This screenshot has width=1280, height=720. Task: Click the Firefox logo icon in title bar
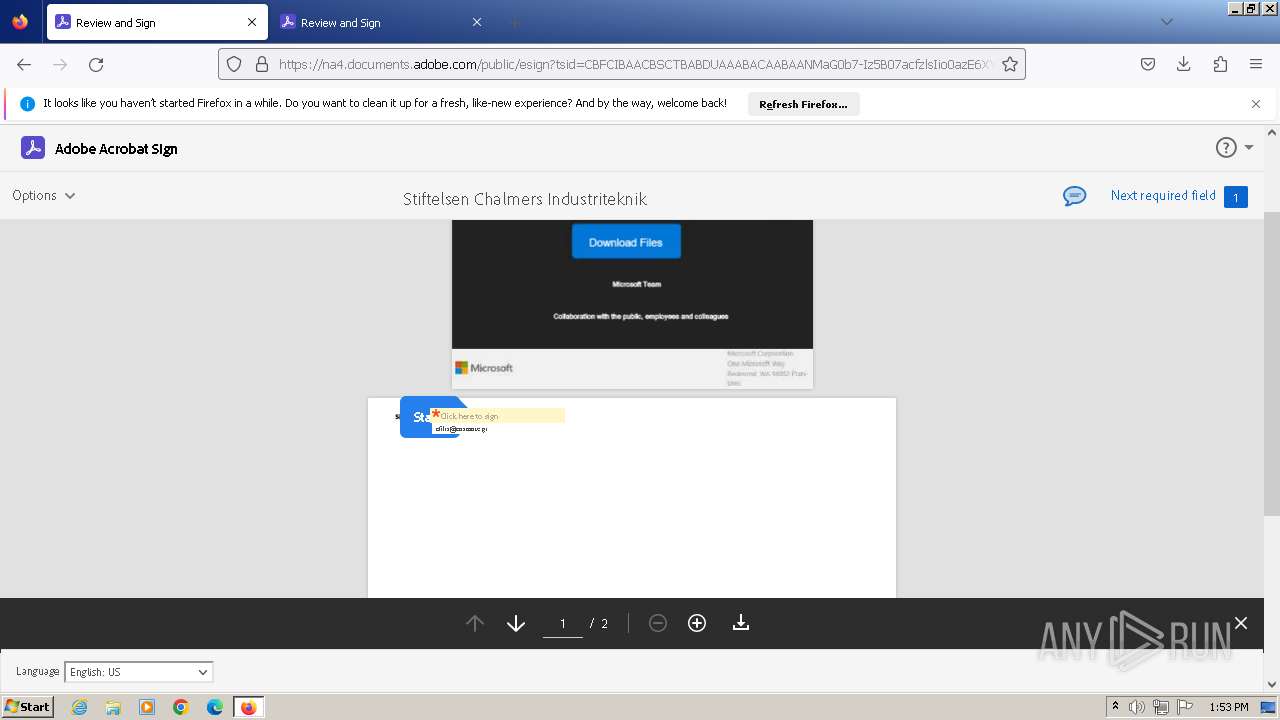point(20,21)
